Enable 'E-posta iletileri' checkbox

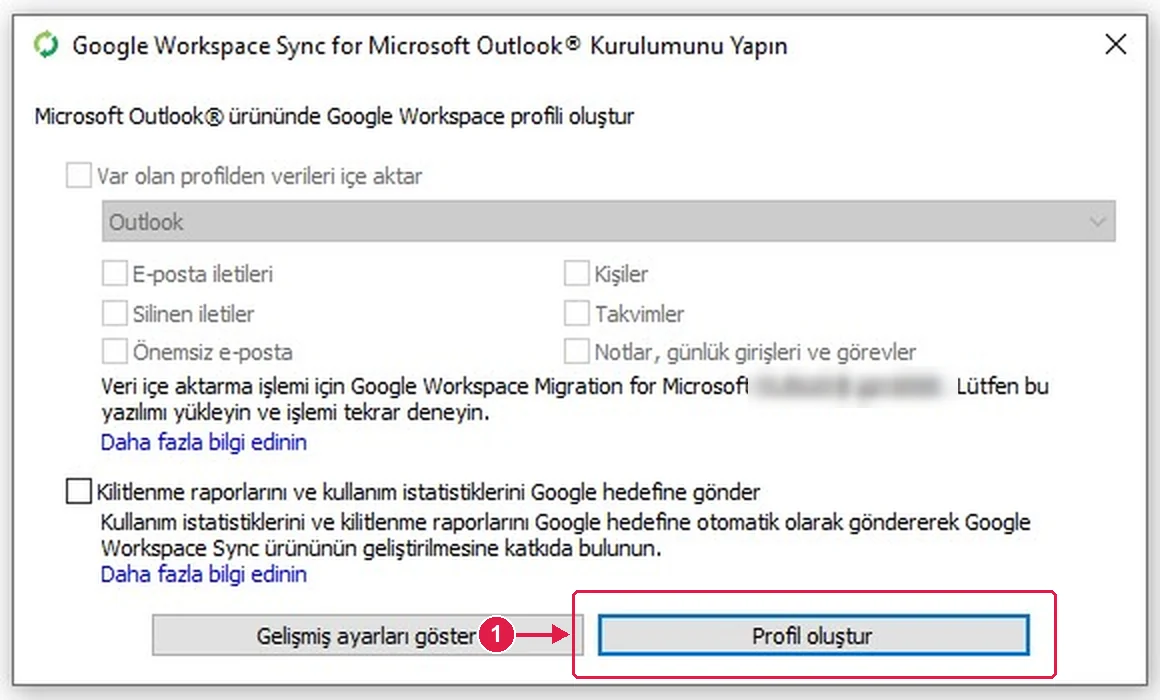[114, 273]
